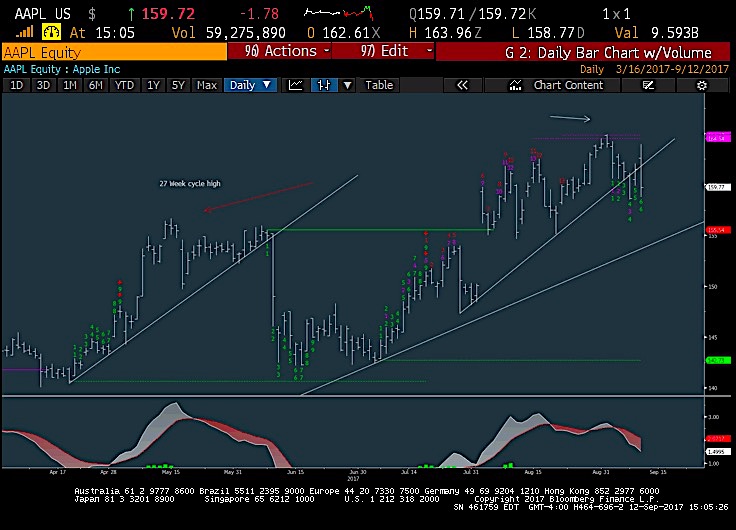Image resolution: width=736 pixels, height=530 pixels.
Task: Click the date range 3/16/2017-9/12/2017
Action: point(672,69)
